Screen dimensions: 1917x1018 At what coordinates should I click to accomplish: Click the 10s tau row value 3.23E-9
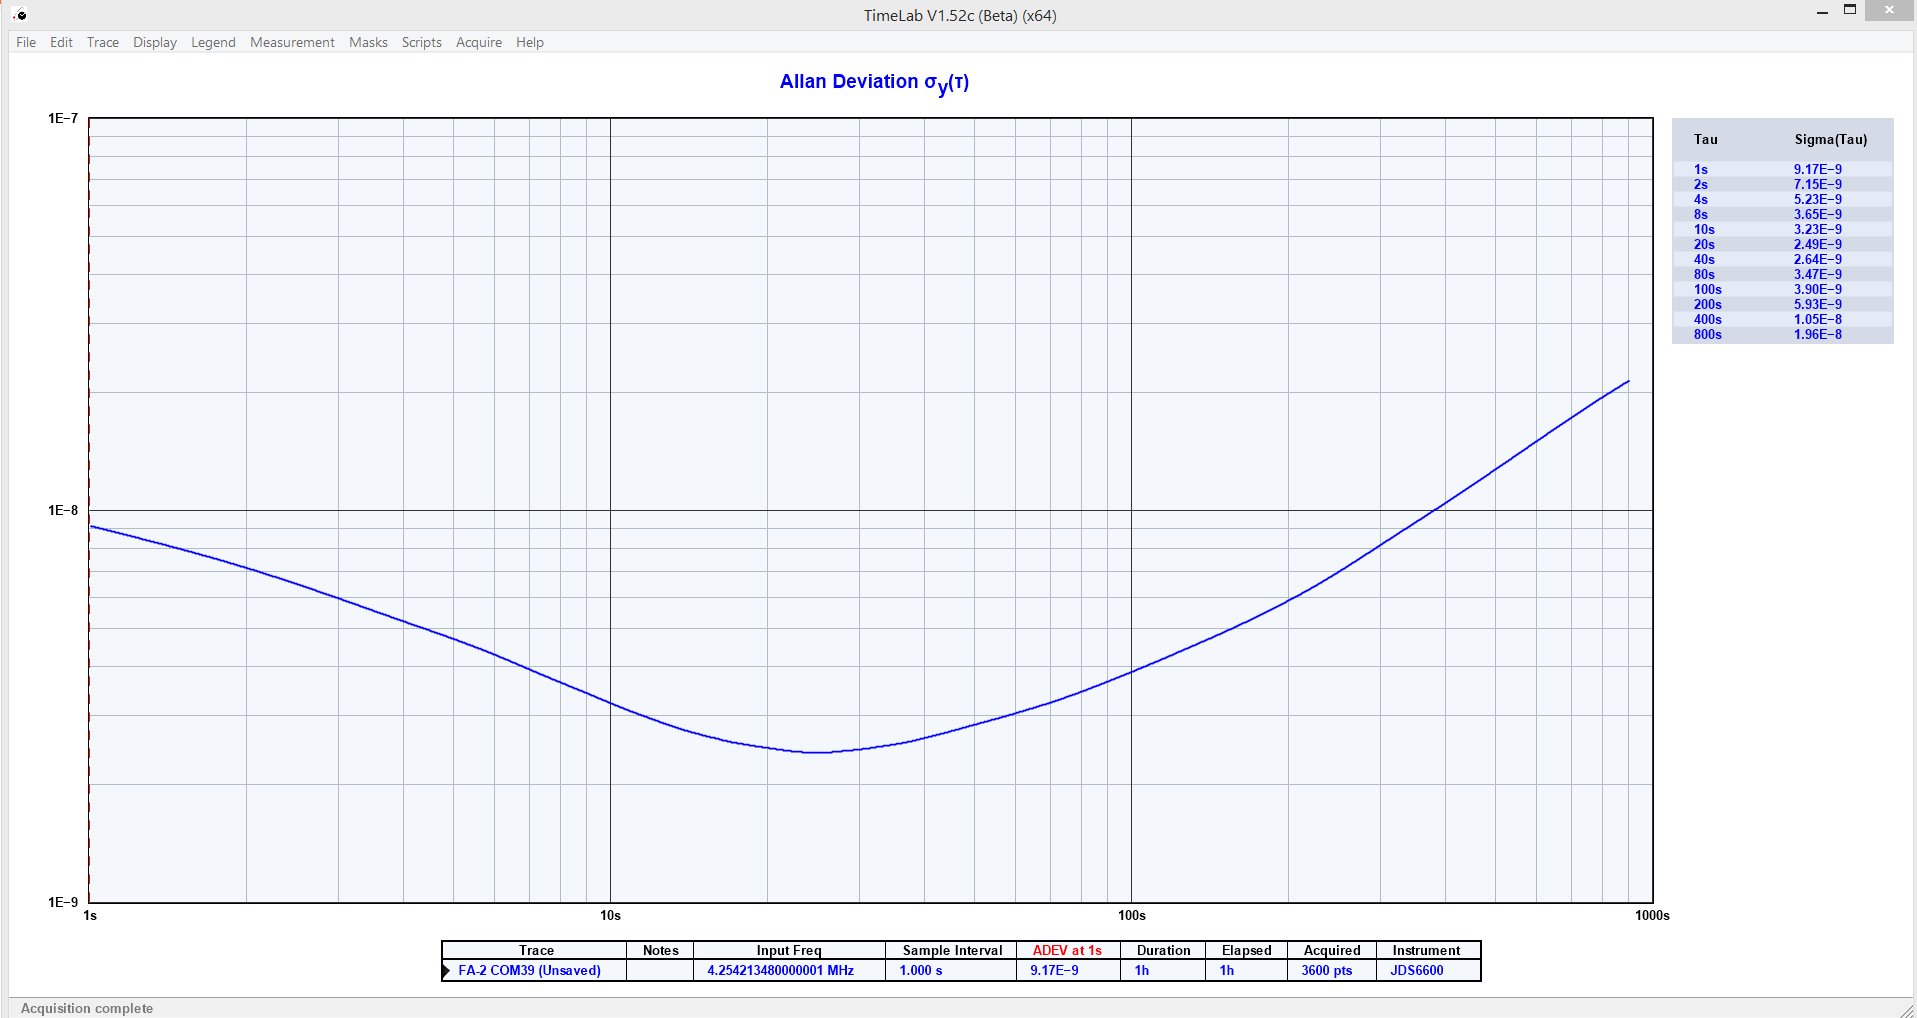coord(1817,229)
